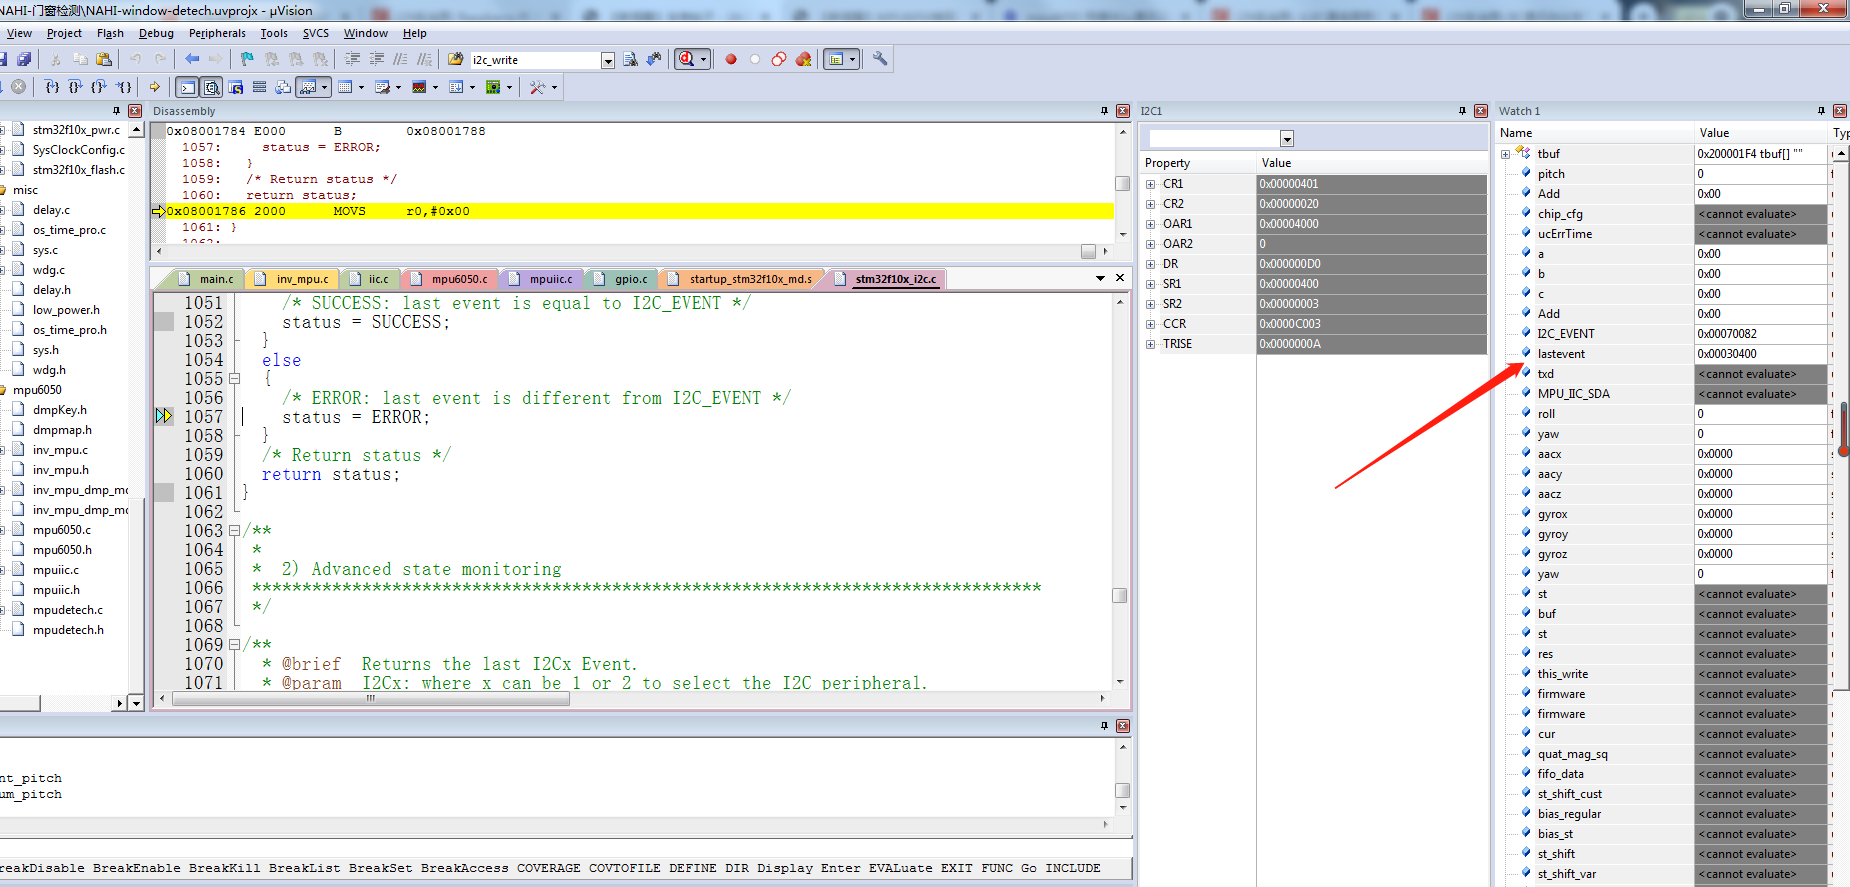Screen dimensions: 1850x887
Task: Collapse comment fold at line 1063
Action: tap(235, 531)
